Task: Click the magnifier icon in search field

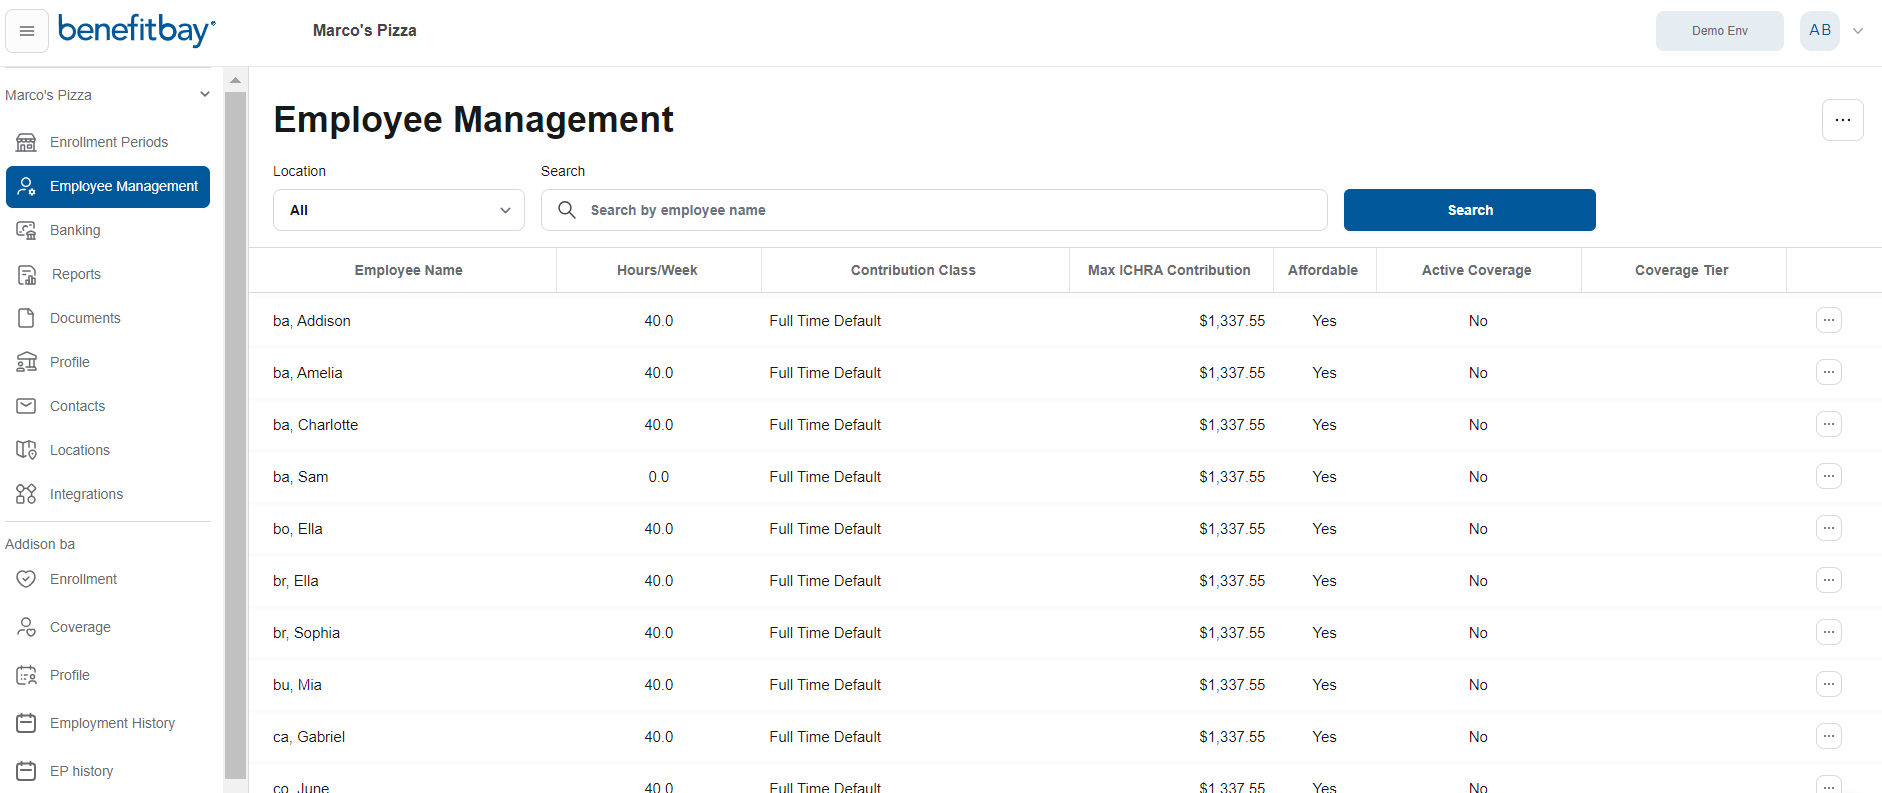Action: 567,210
